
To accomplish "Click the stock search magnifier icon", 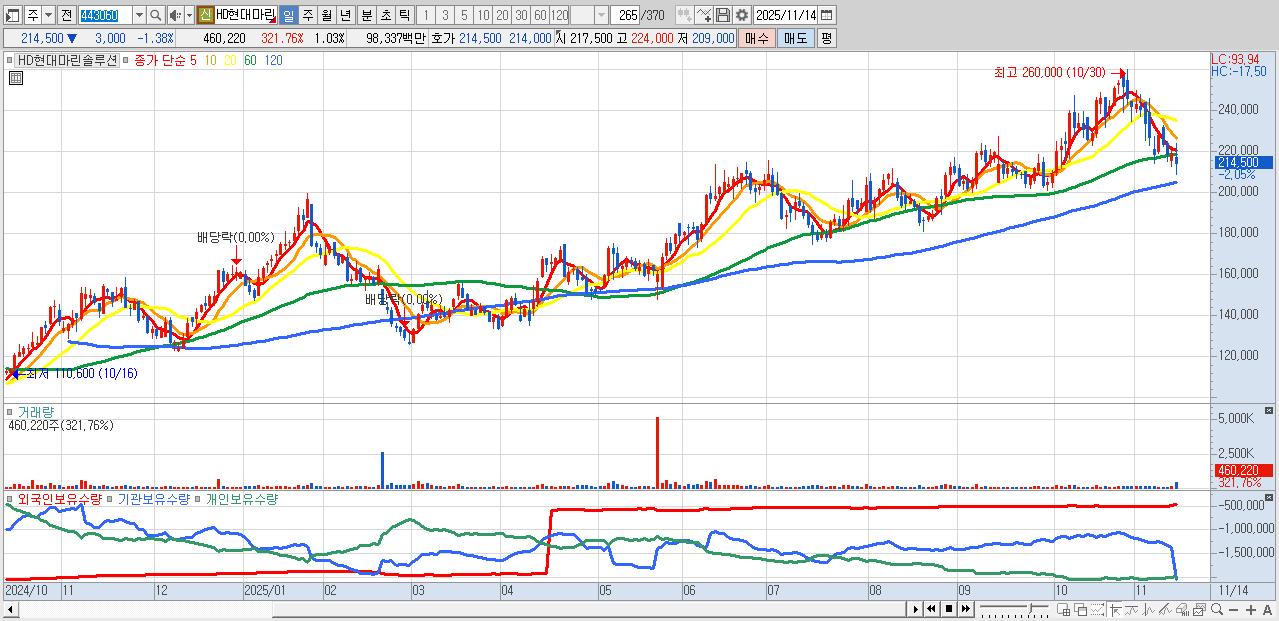I will [x=155, y=15].
